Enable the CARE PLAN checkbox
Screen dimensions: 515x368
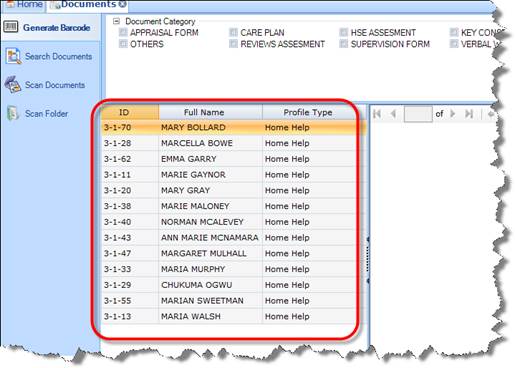coord(233,32)
